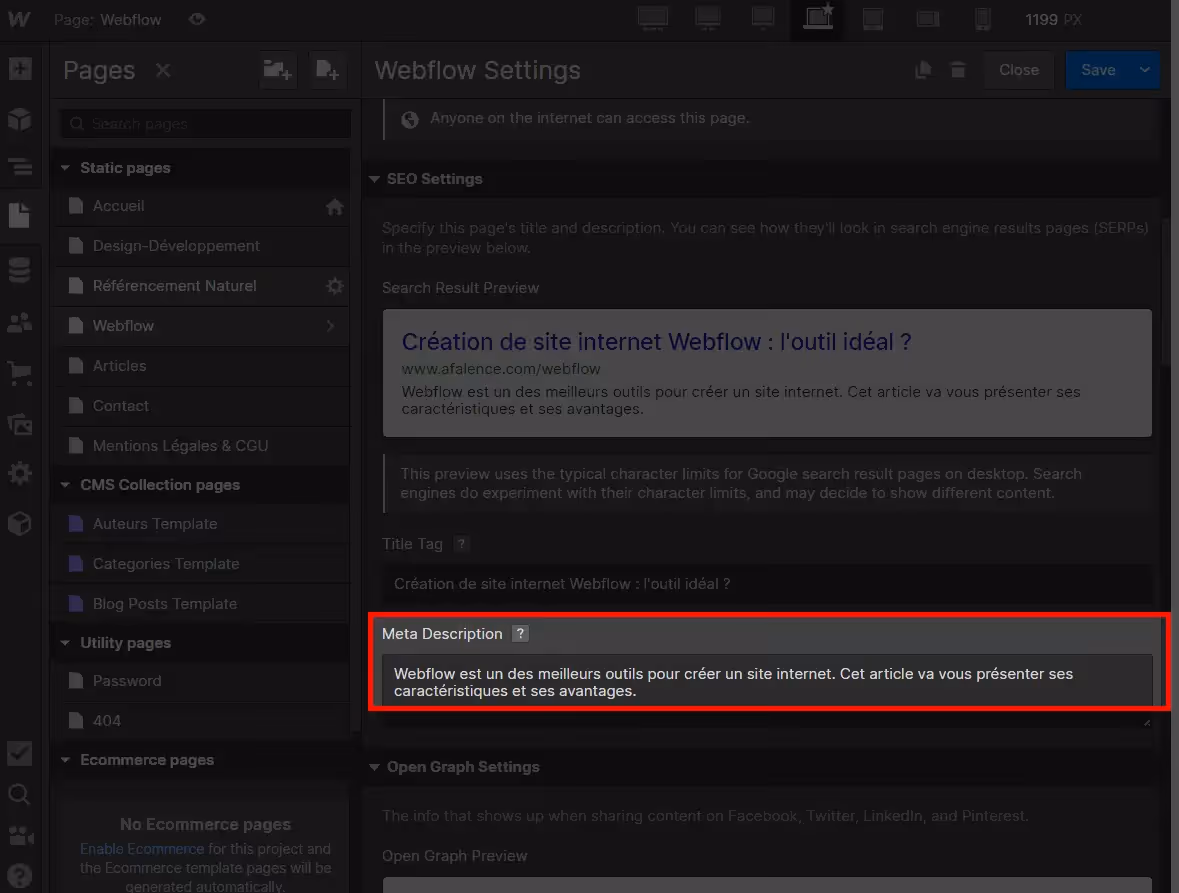Open the Symbols cube panel

click(x=20, y=119)
